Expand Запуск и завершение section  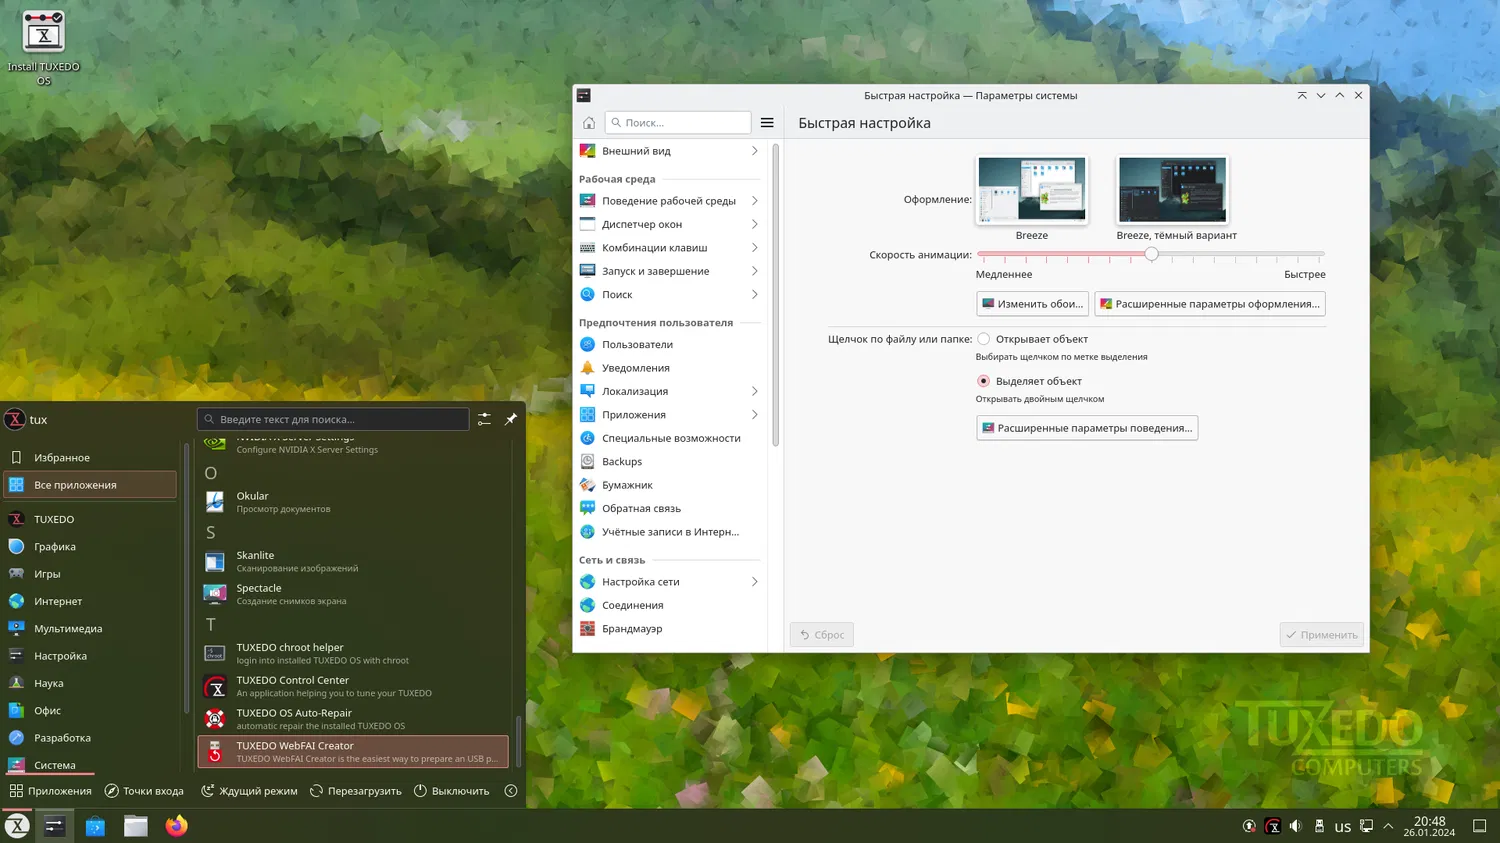pyautogui.click(x=668, y=271)
